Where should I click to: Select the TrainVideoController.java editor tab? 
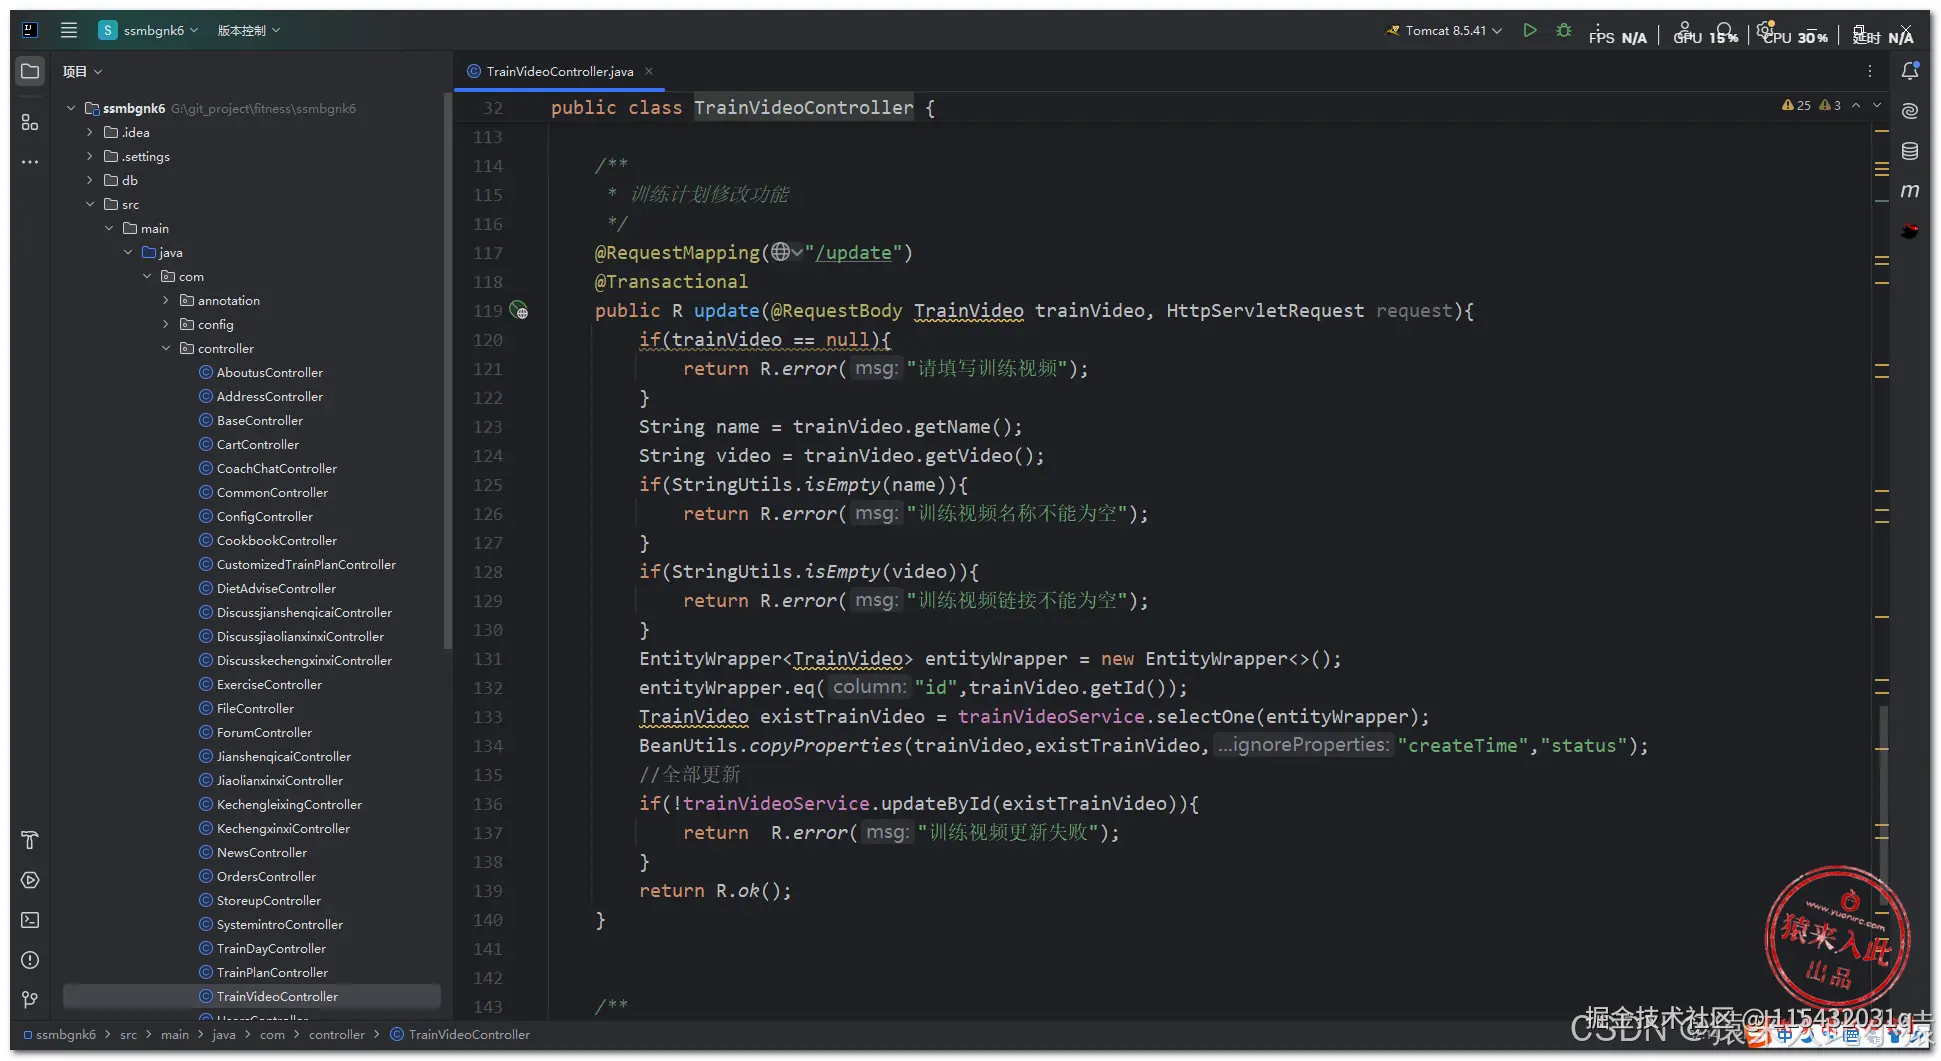point(559,71)
